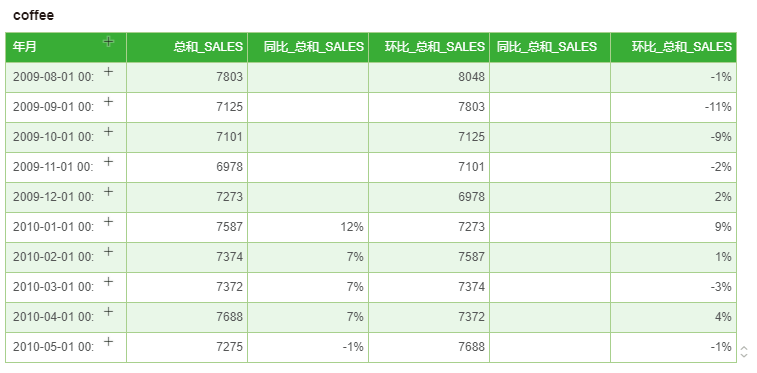Viewport: 757px width, 373px height.
Task: Click the coffee table title
Action: point(33,15)
